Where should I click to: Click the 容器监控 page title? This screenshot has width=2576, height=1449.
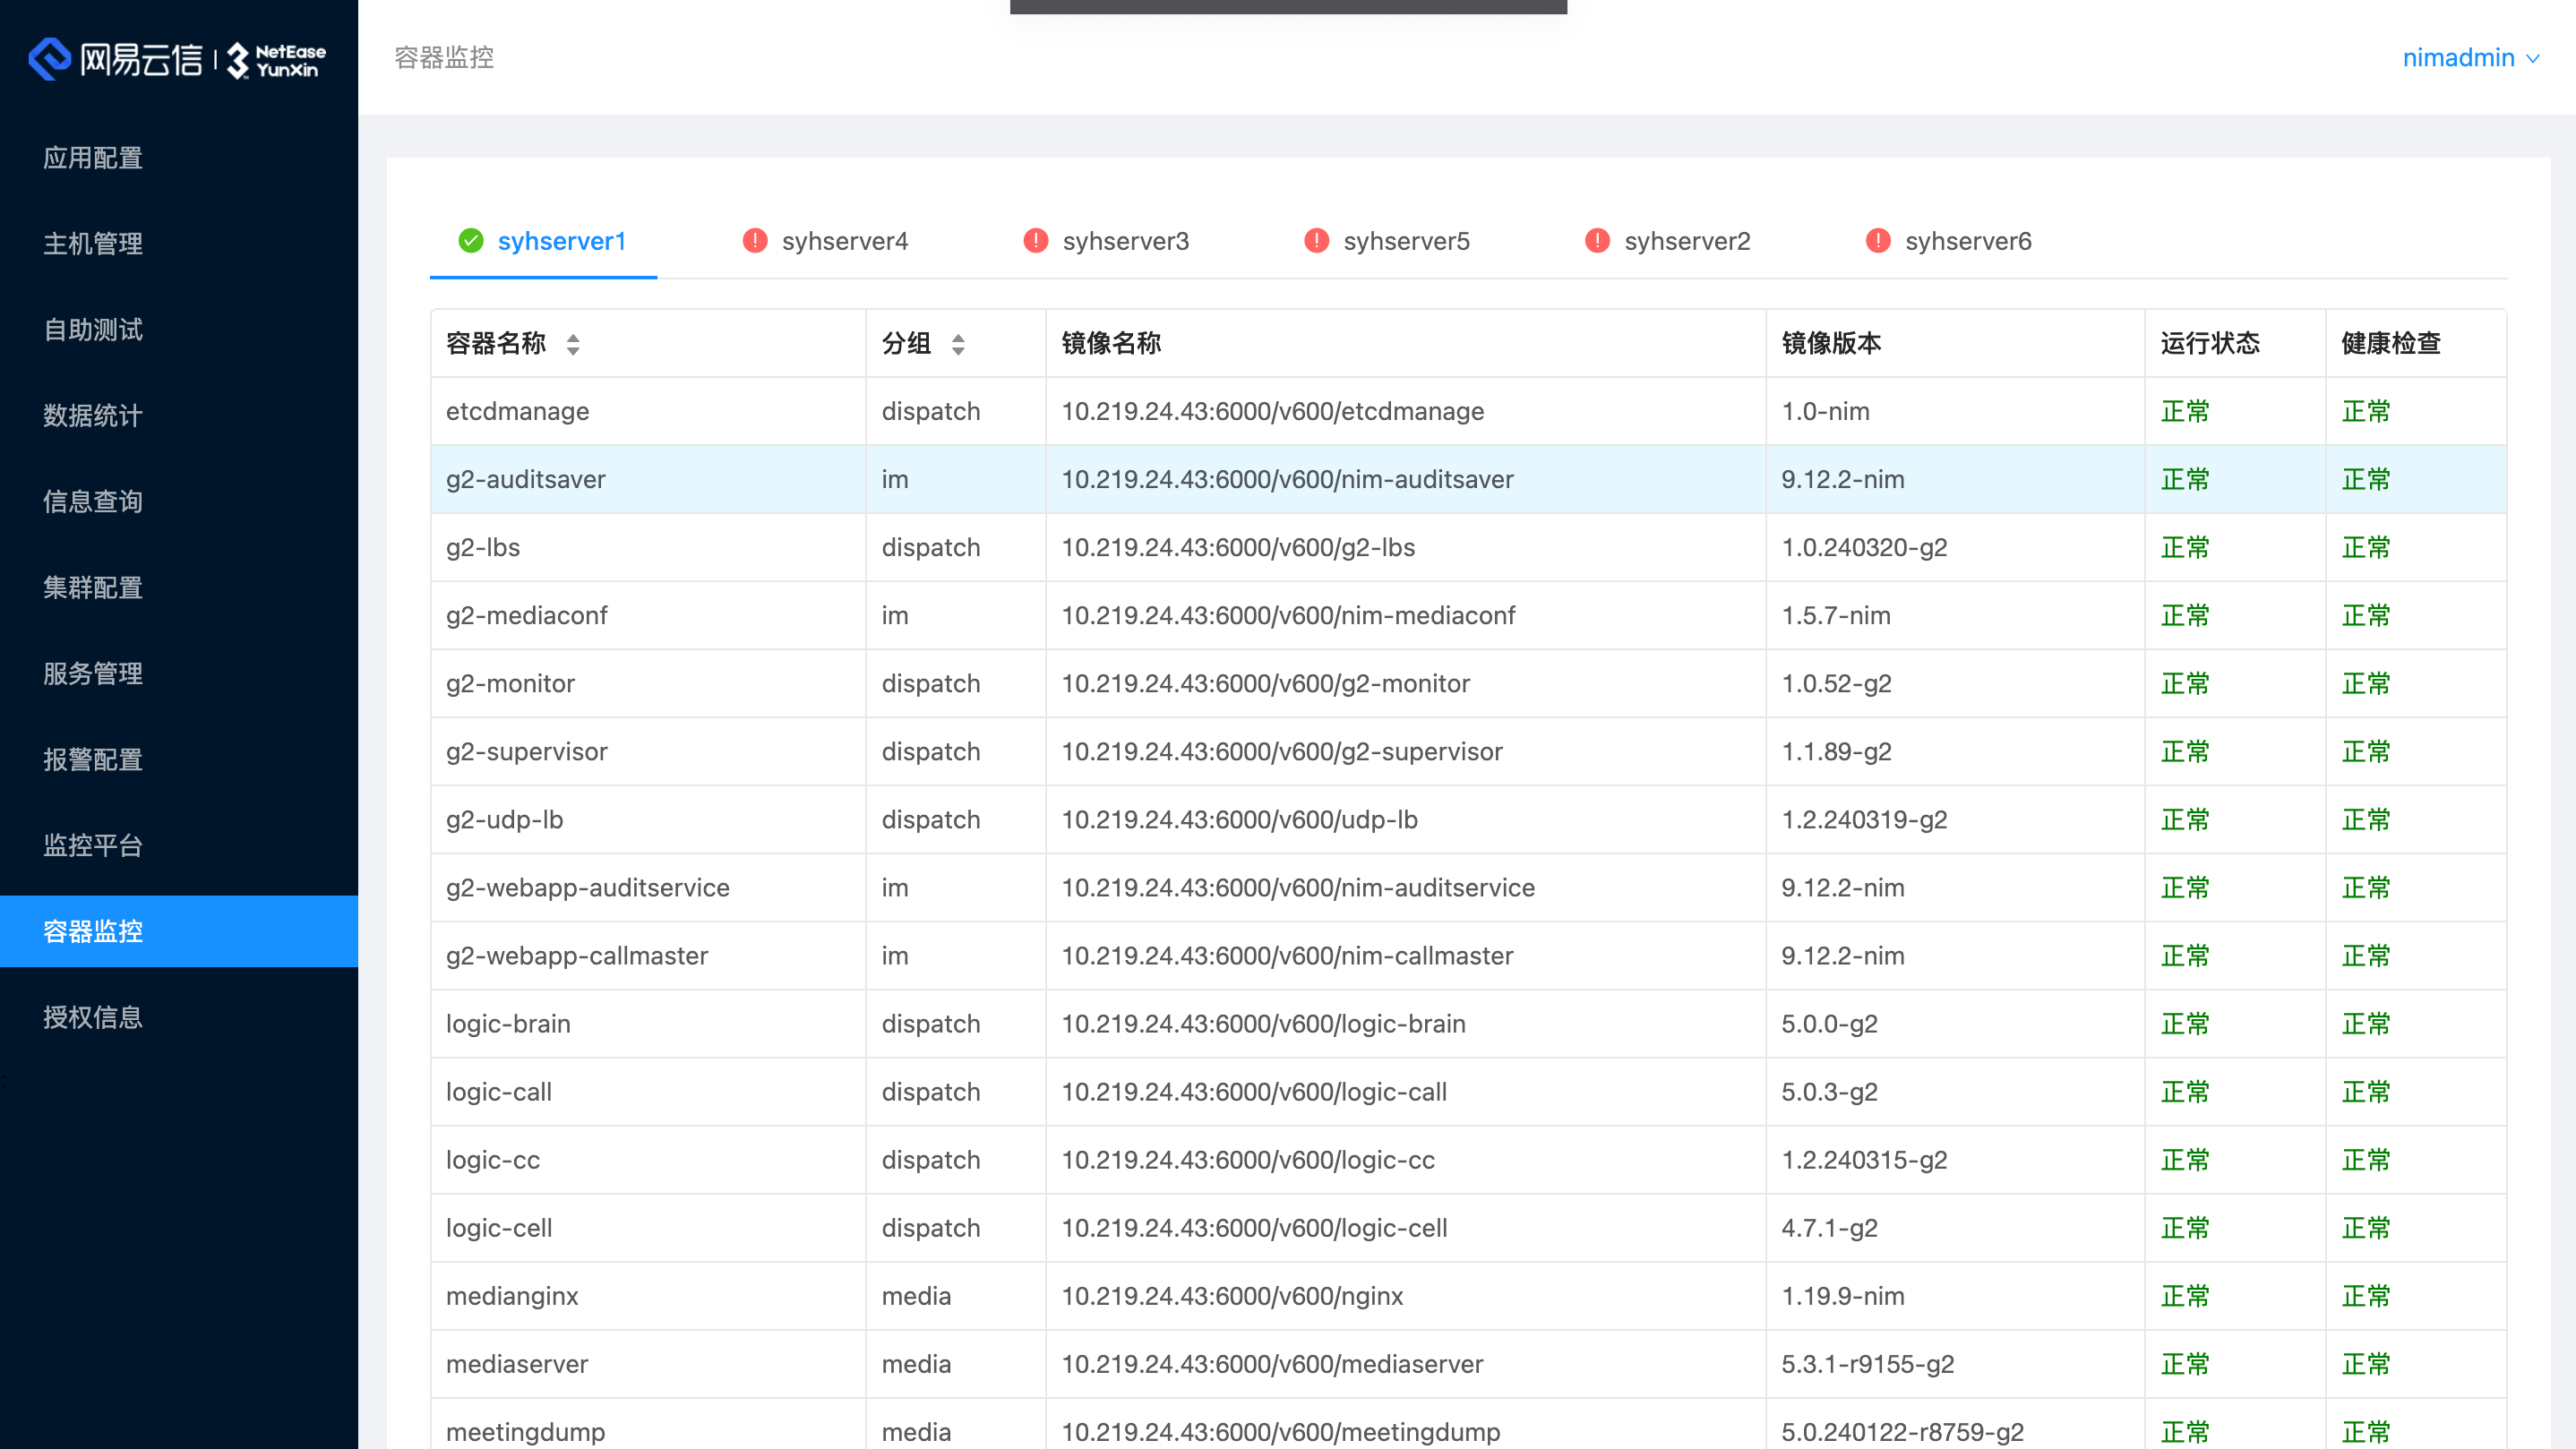(443, 57)
